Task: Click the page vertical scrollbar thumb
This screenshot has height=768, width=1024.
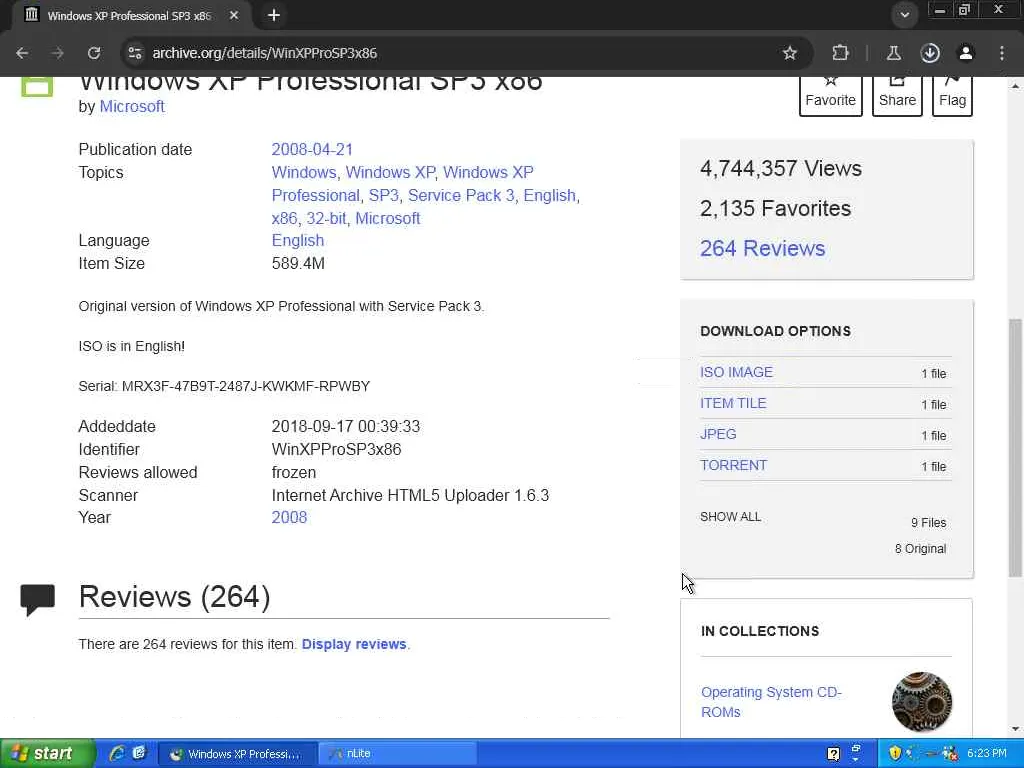Action: [x=1015, y=447]
